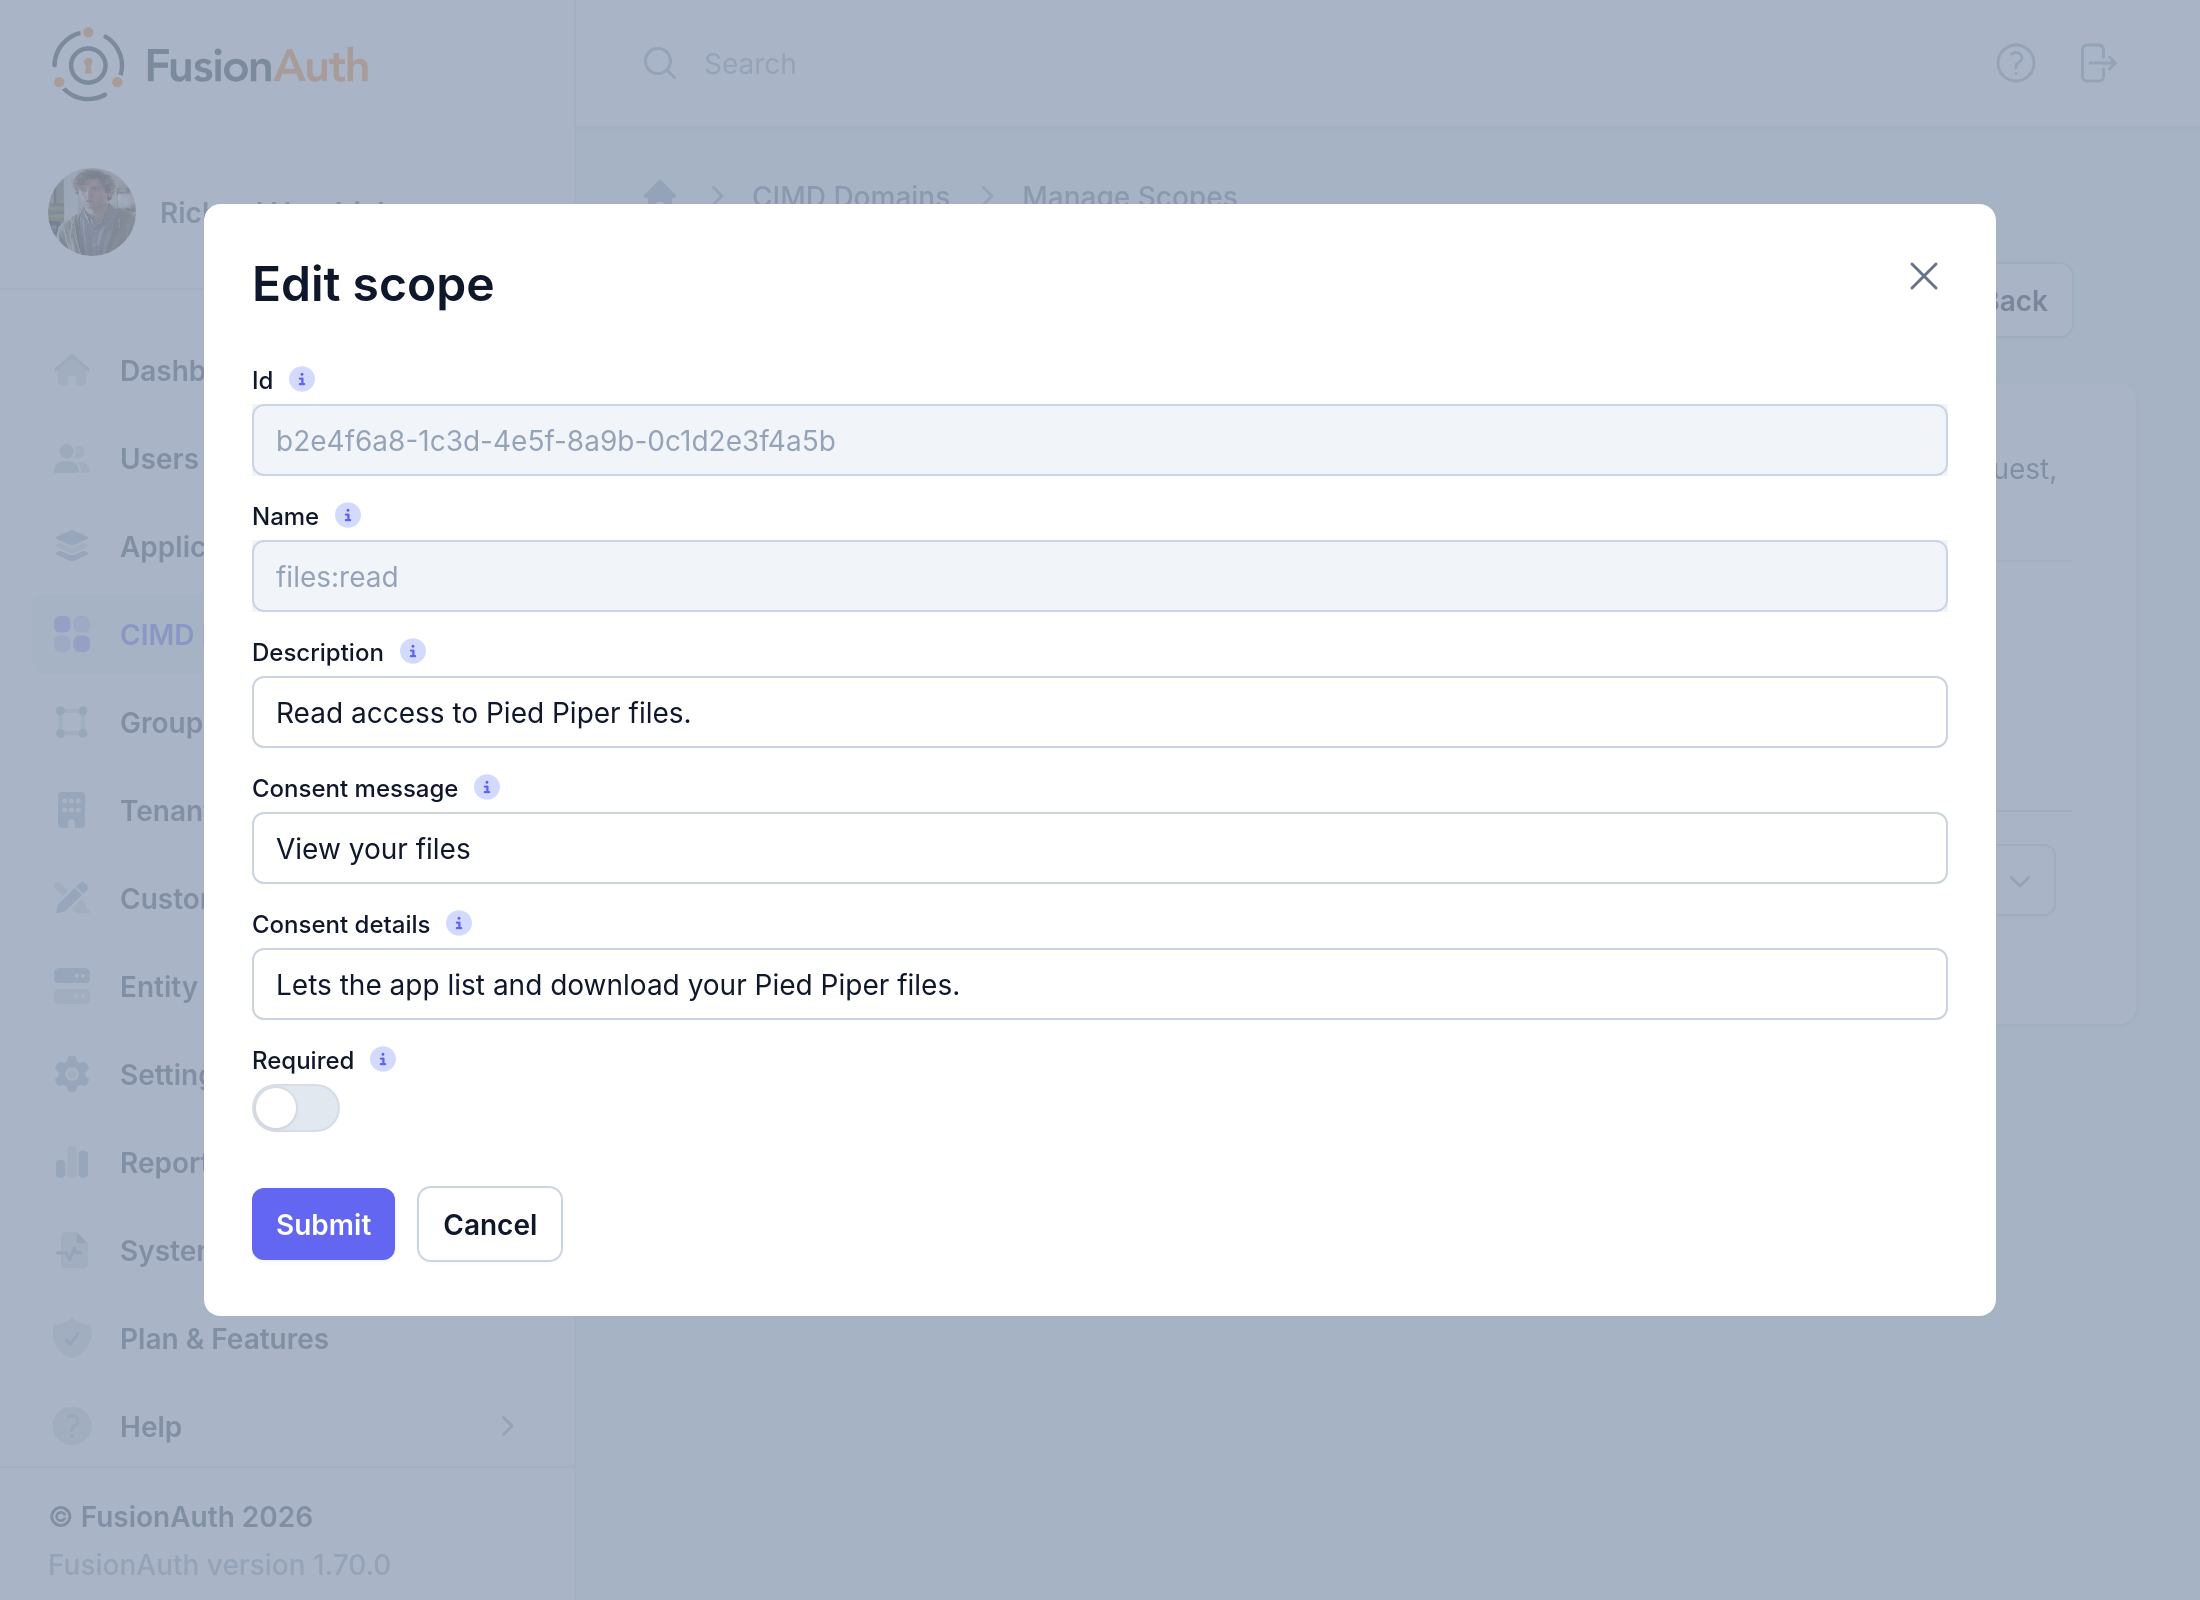Viewport: 2200px width, 1600px height.
Task: Click the Description info icon
Action: click(412, 652)
